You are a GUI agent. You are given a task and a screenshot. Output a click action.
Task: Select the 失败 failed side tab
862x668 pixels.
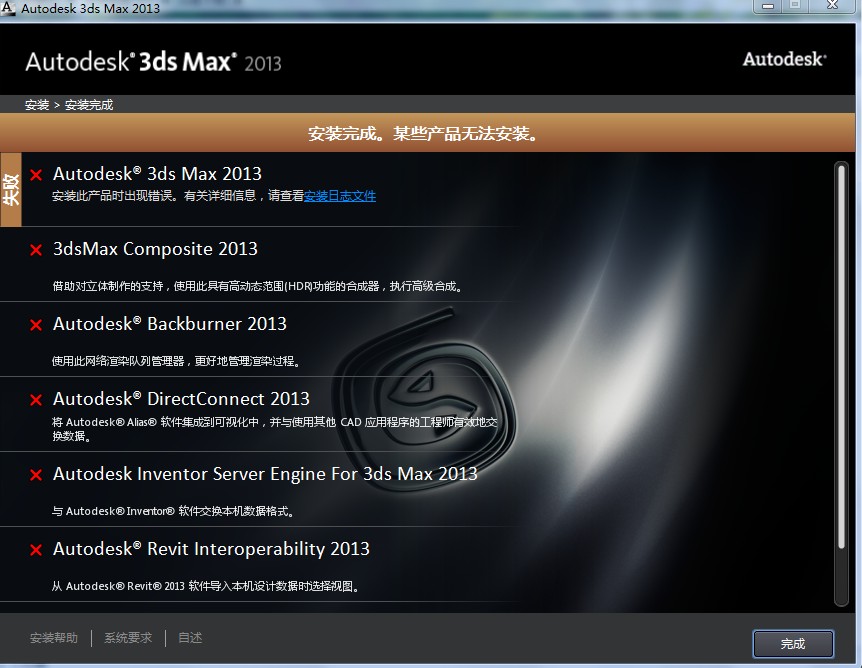11,190
